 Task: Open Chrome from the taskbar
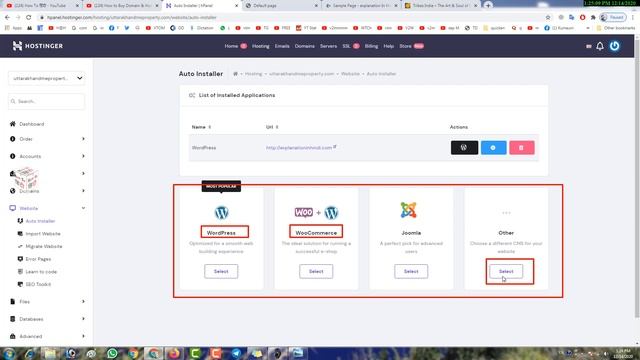click(x=133, y=353)
